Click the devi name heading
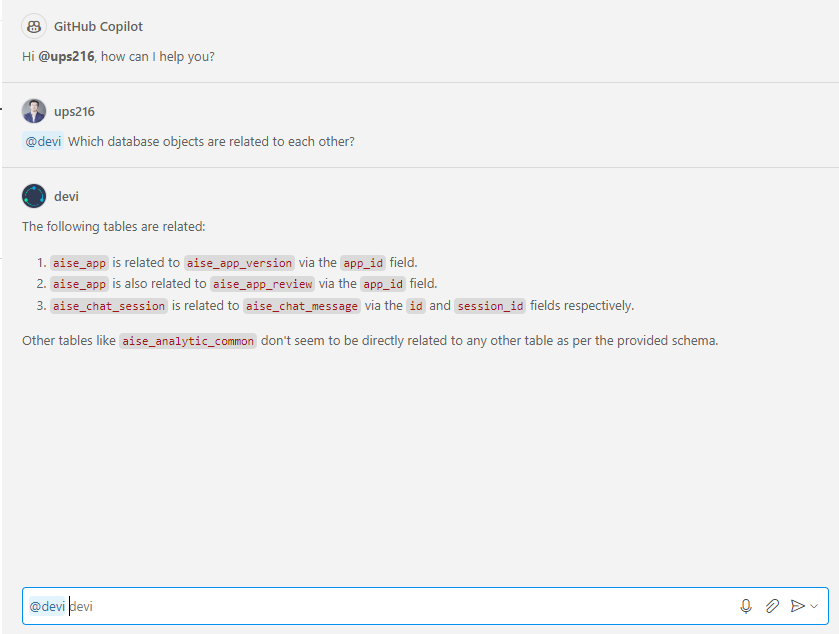839x634 pixels. 66,196
